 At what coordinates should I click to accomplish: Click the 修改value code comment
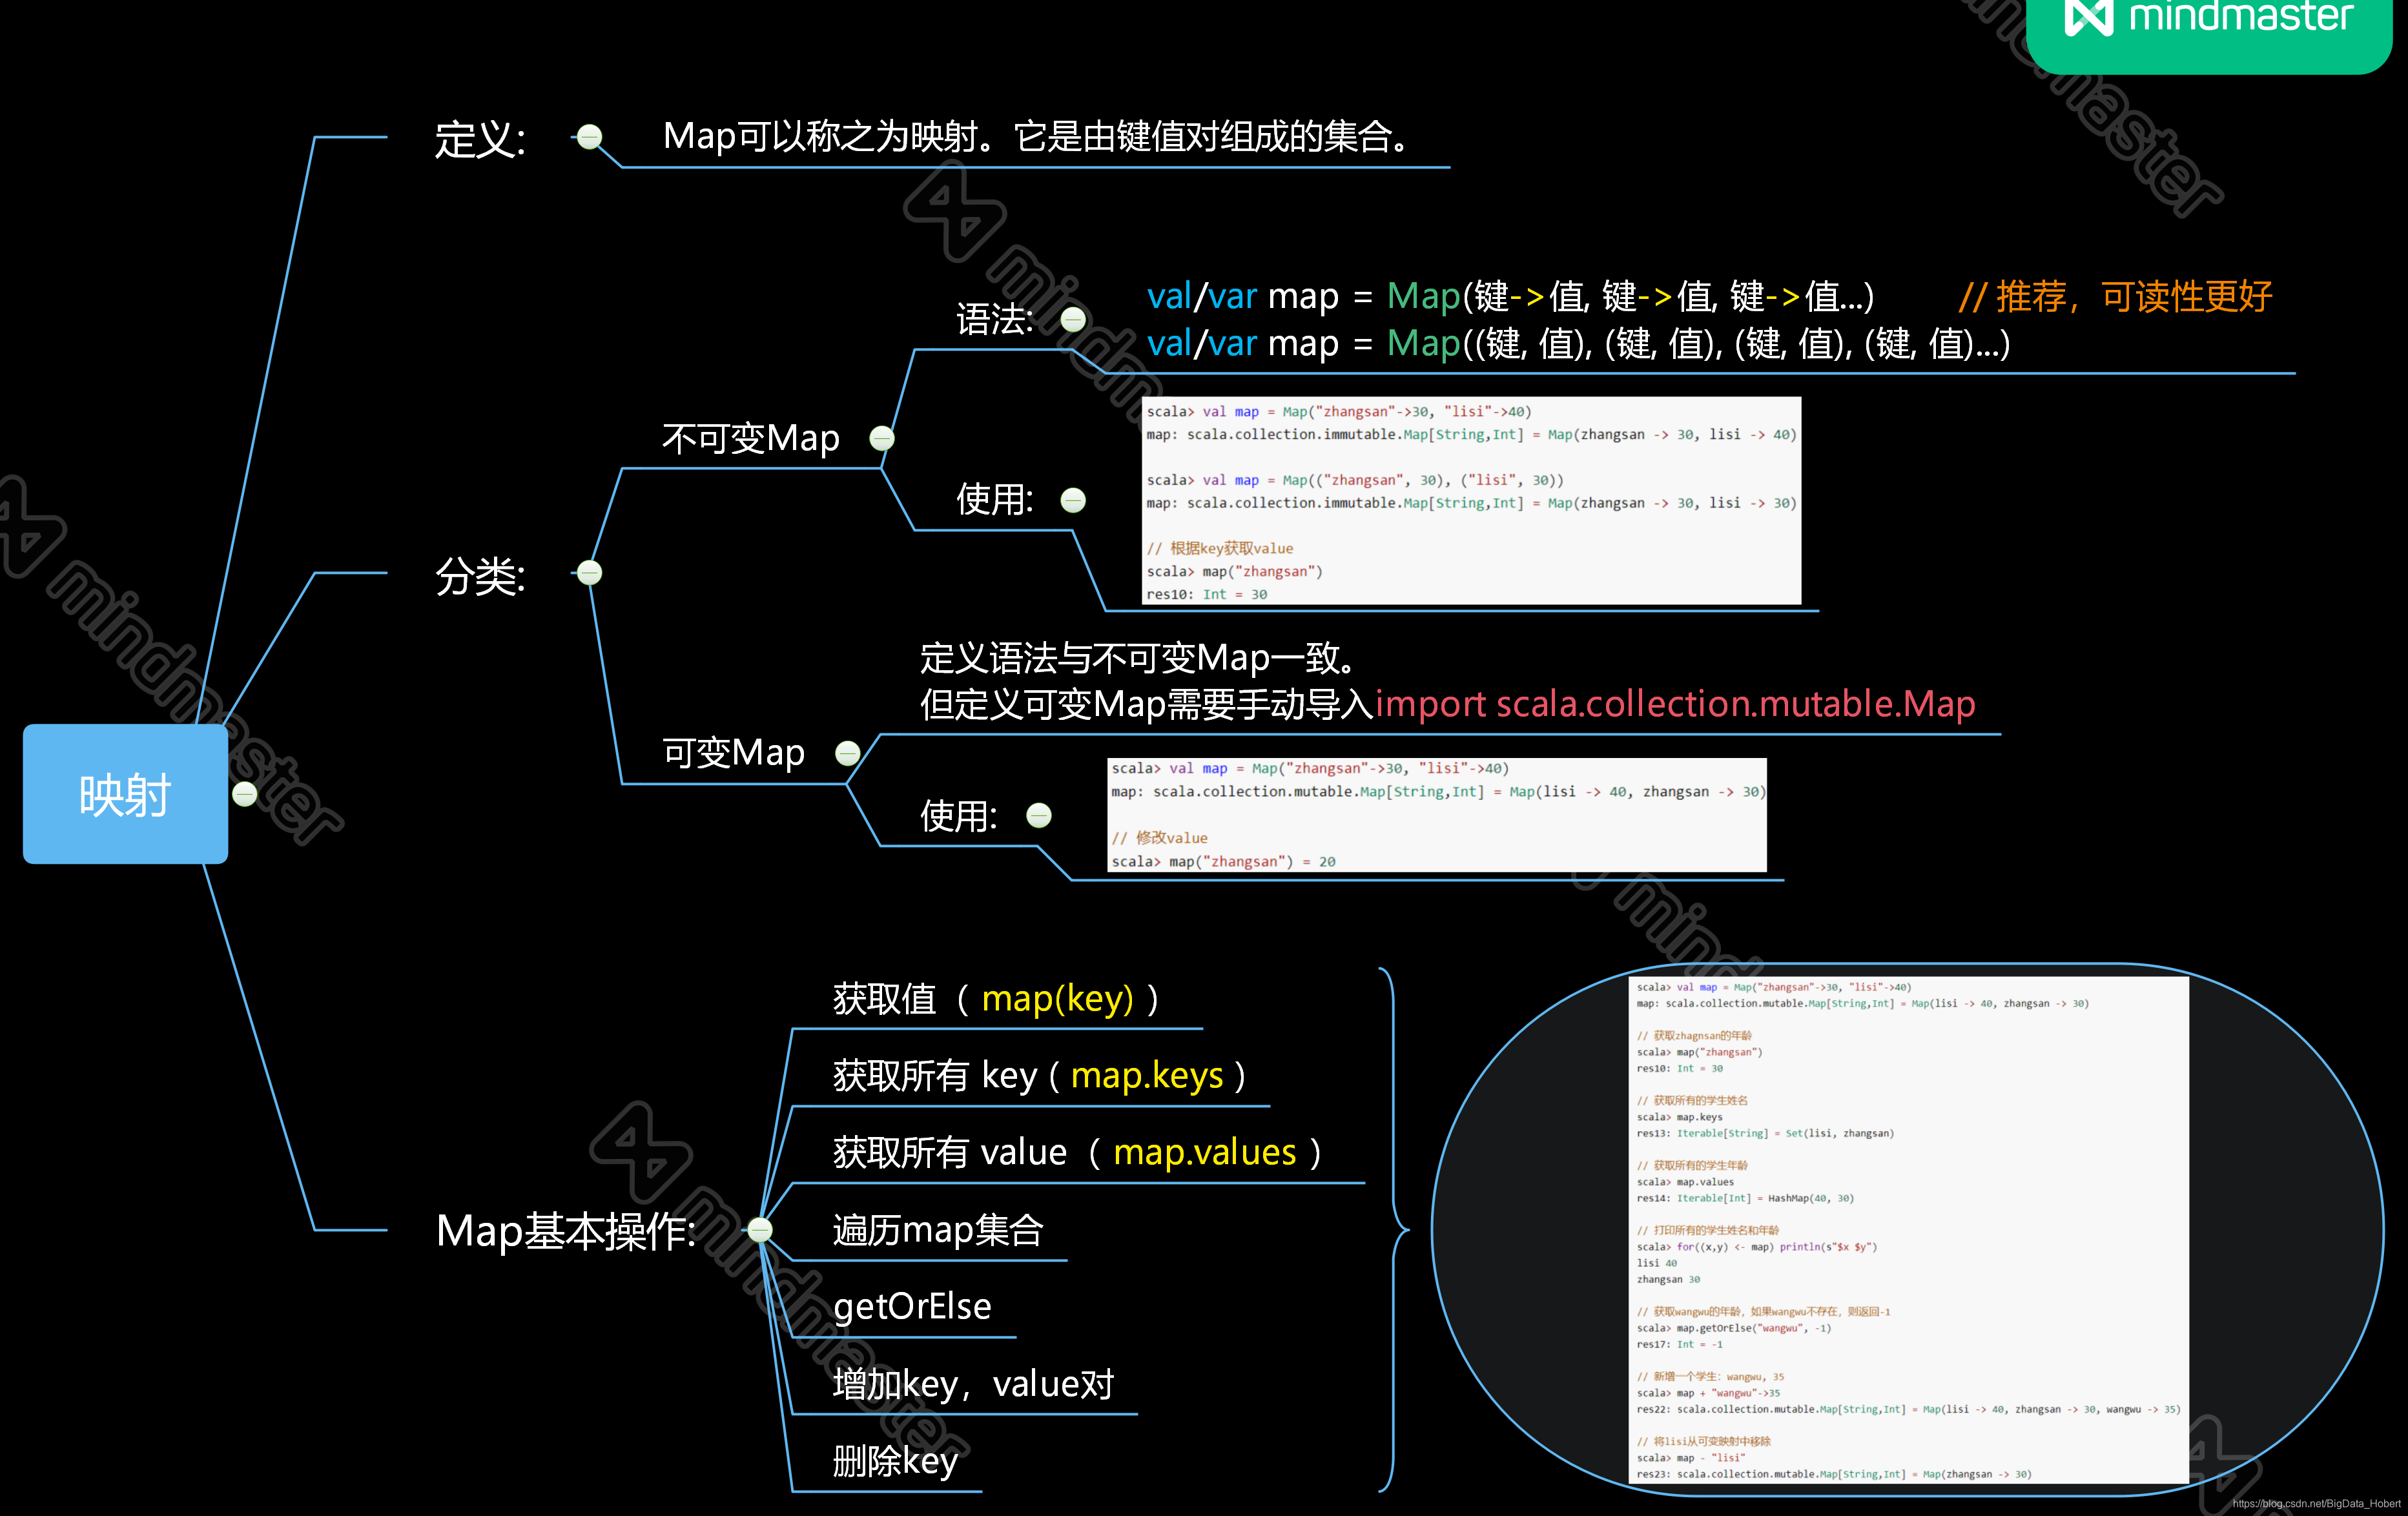[x=1160, y=838]
